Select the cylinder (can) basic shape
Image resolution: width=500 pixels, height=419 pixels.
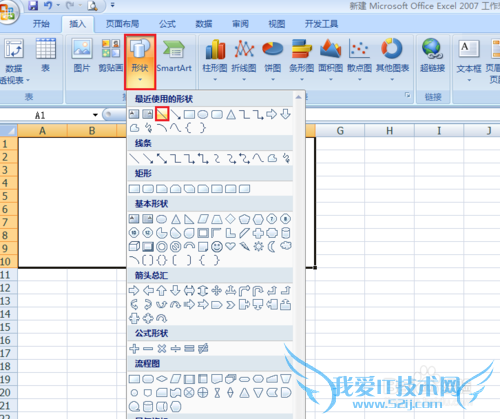(x=286, y=233)
